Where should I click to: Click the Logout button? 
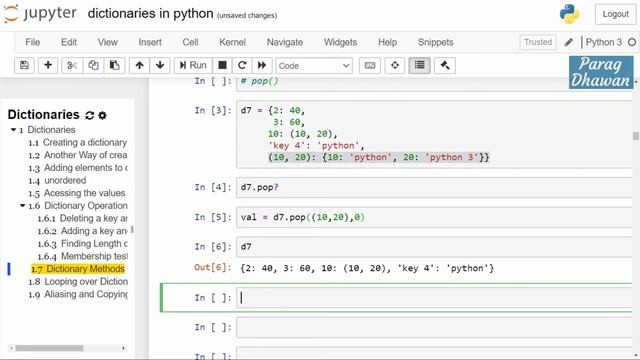tap(616, 14)
